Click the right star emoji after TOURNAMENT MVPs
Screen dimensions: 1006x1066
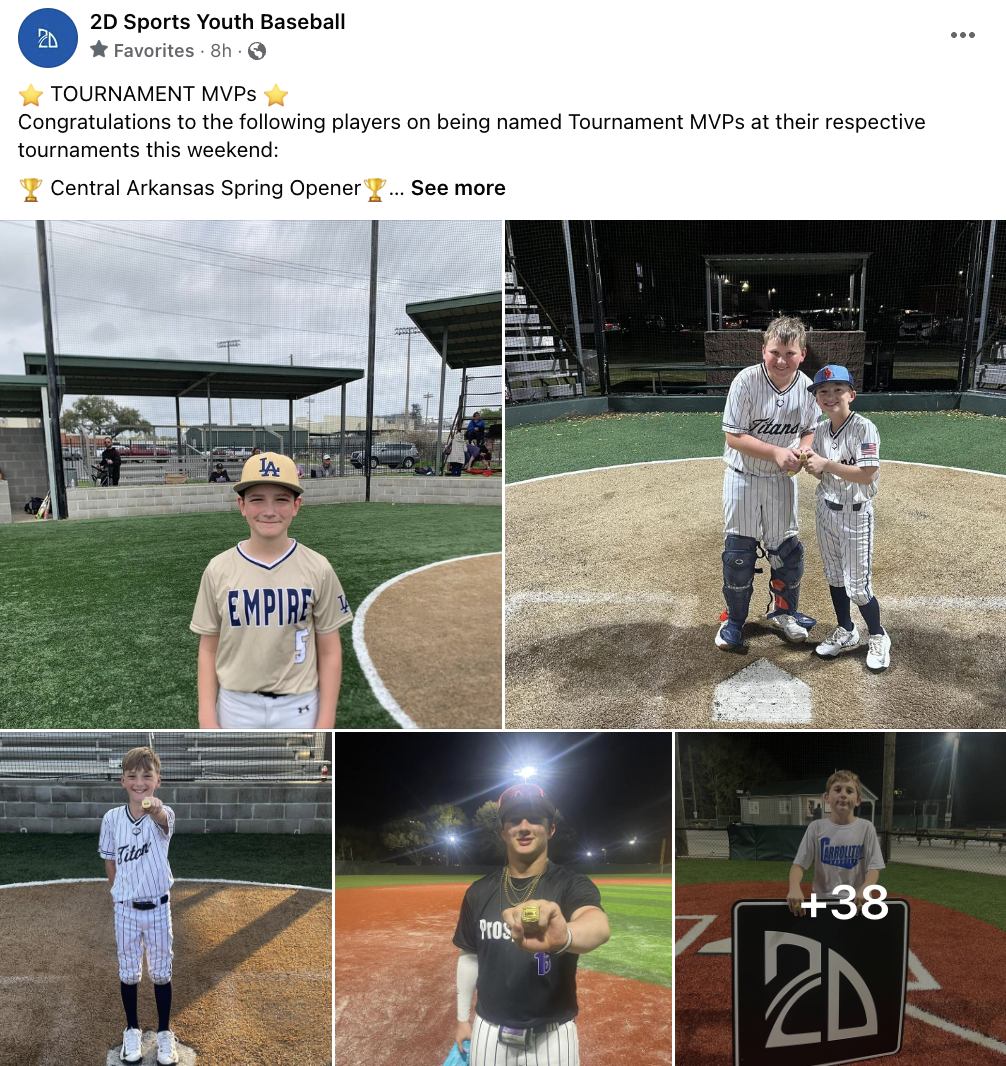click(x=276, y=94)
